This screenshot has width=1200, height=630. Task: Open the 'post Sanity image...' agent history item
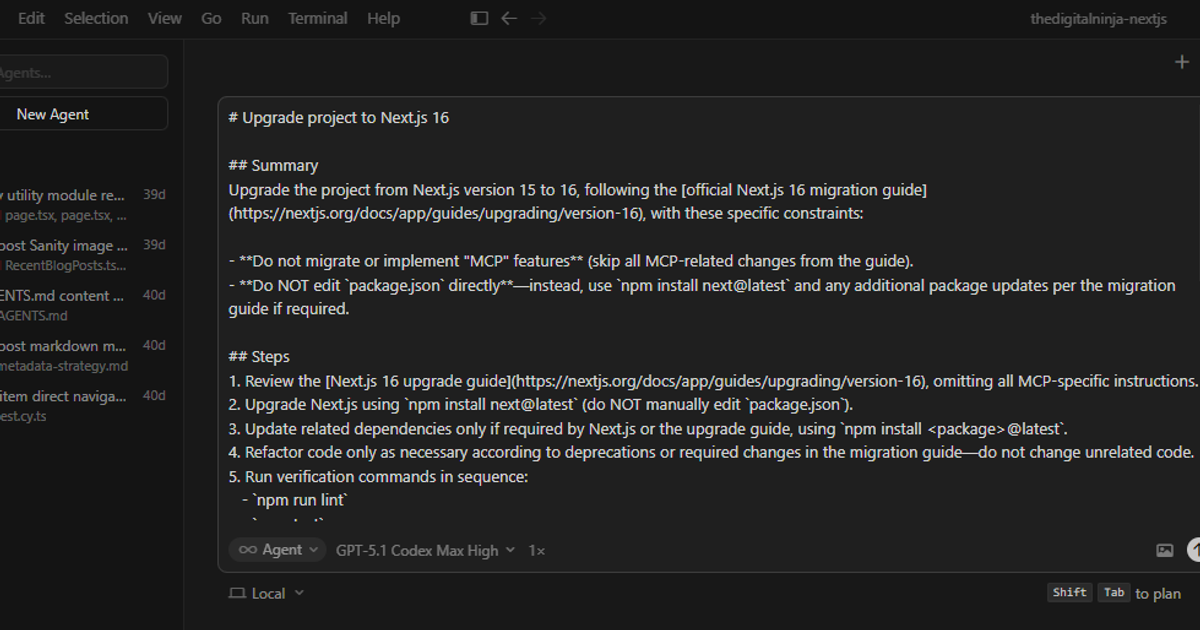[x=85, y=255]
